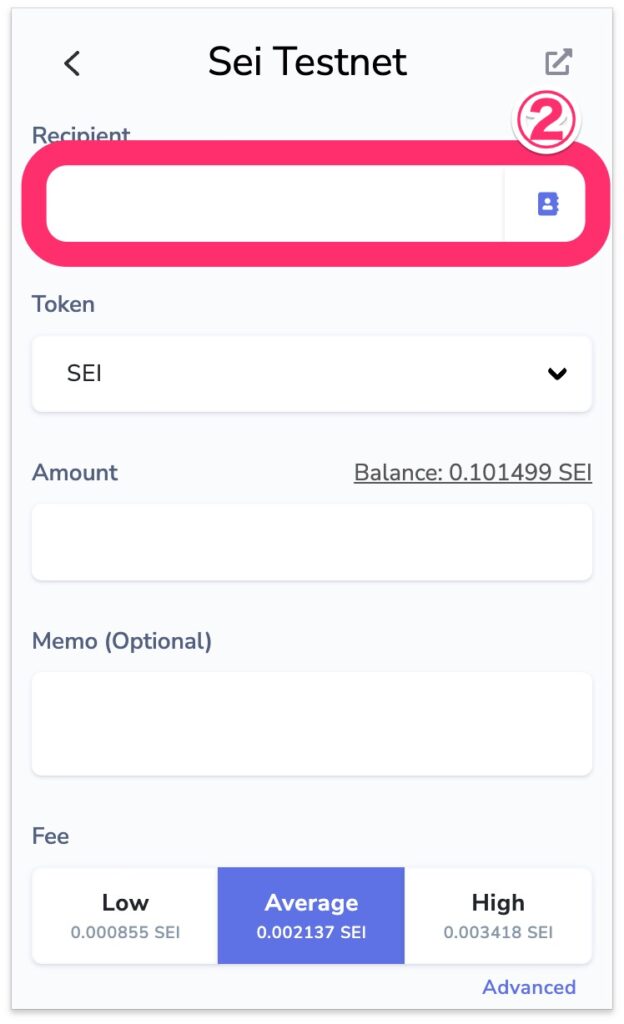Click the Memo (Optional) label
This screenshot has width=624, height=1024.
122,641
